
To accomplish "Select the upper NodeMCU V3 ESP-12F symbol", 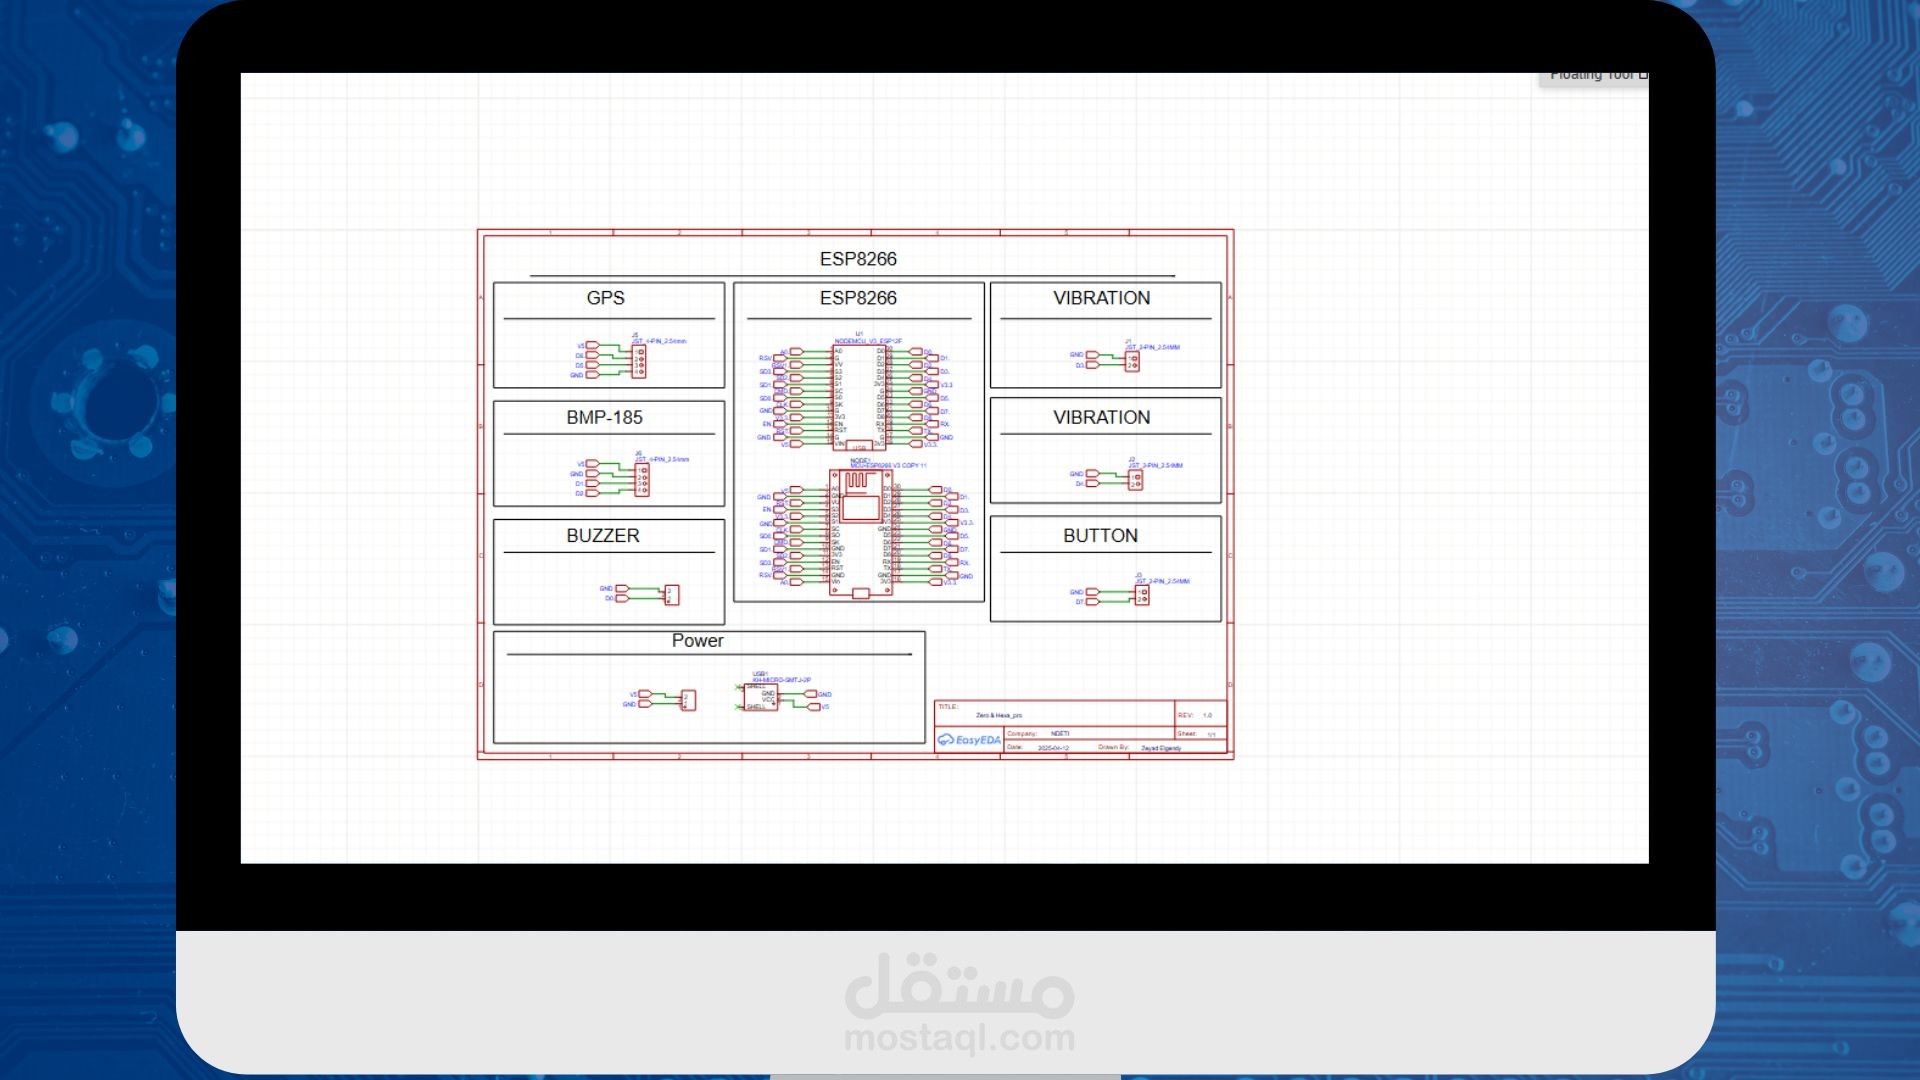I will (859, 397).
